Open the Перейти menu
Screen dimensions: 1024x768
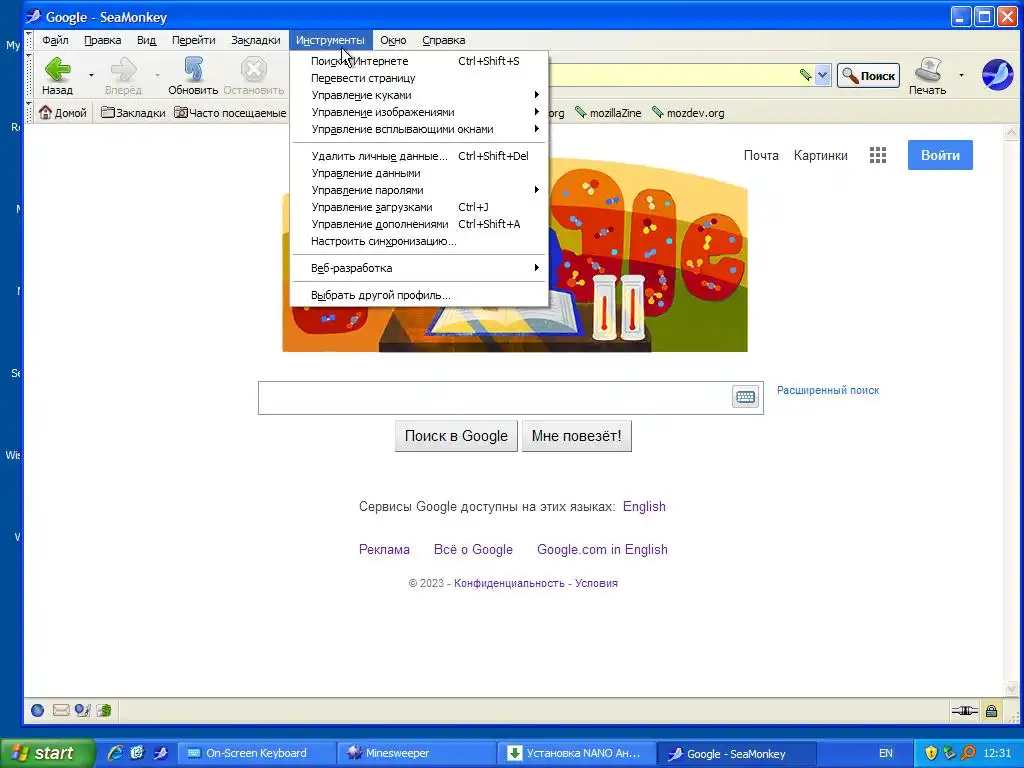click(193, 40)
